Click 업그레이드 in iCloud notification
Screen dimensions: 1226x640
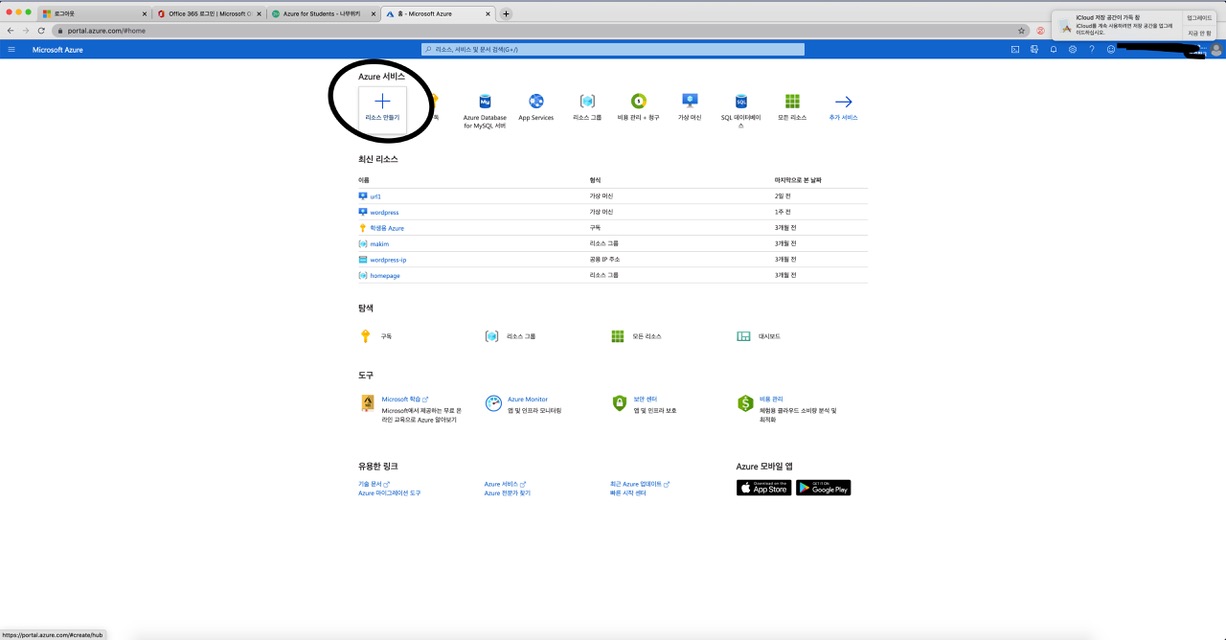1199,17
